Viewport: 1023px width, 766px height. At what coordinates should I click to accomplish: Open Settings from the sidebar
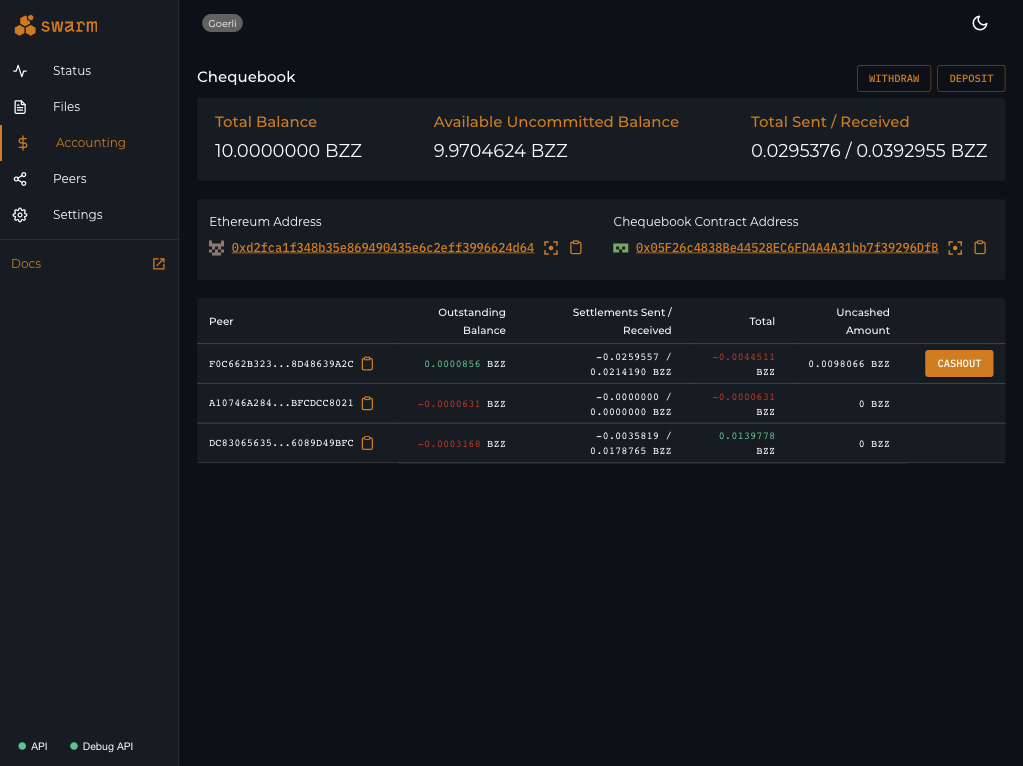(x=77, y=215)
